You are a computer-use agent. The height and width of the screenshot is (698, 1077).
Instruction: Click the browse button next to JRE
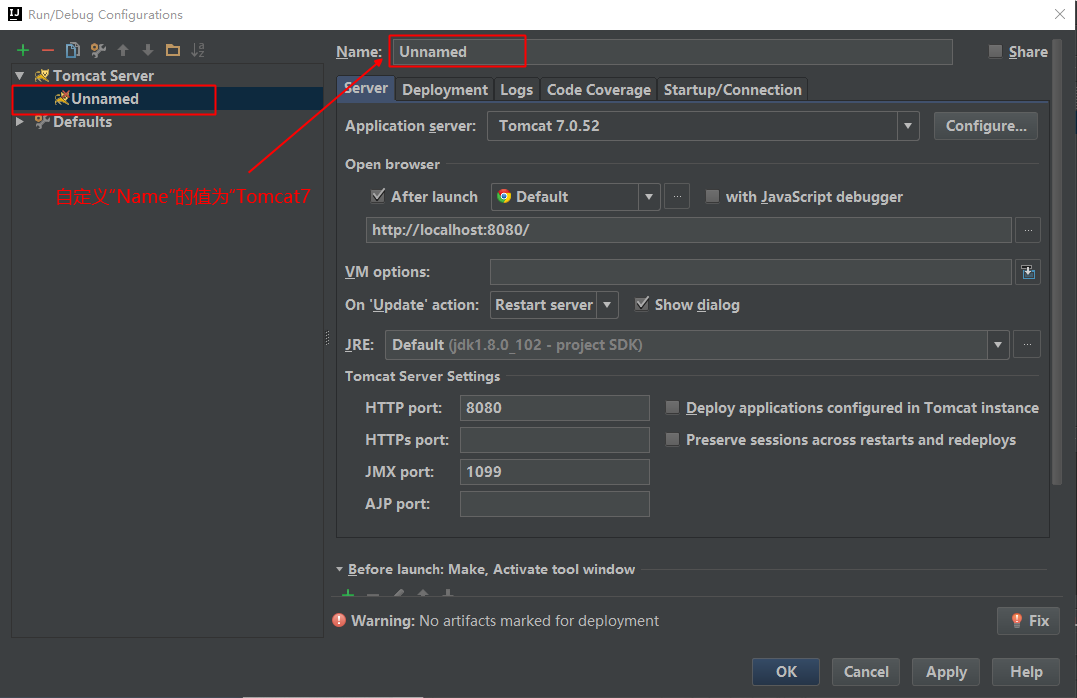[x=1027, y=345]
